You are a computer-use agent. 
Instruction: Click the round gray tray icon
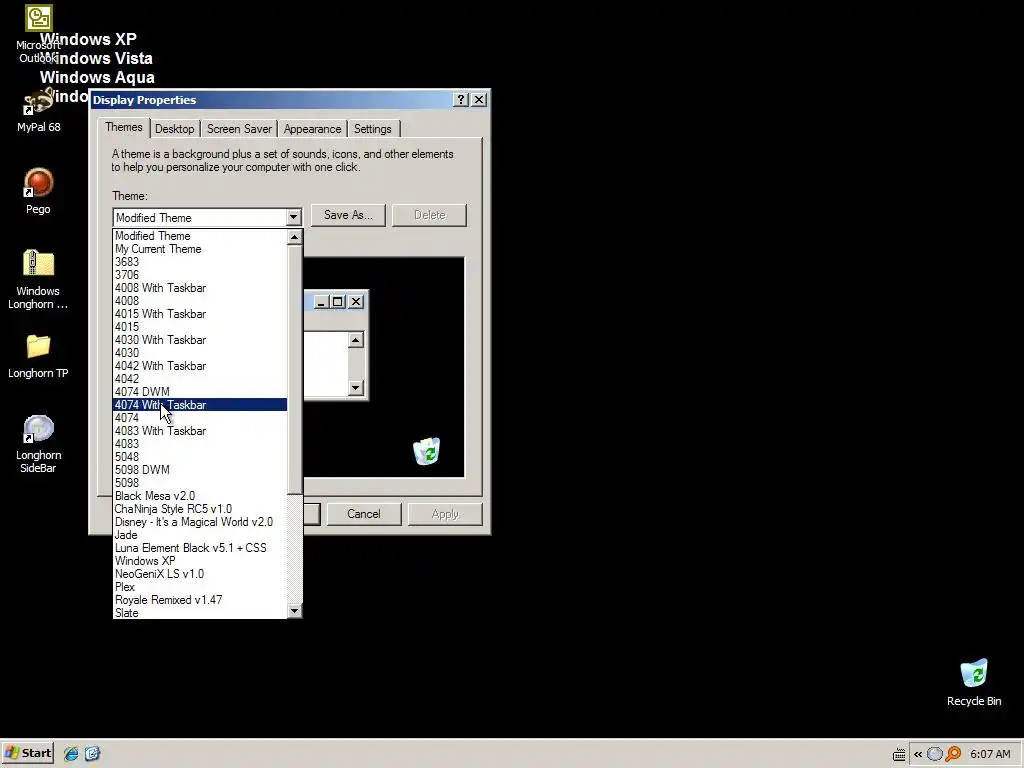pos(935,754)
